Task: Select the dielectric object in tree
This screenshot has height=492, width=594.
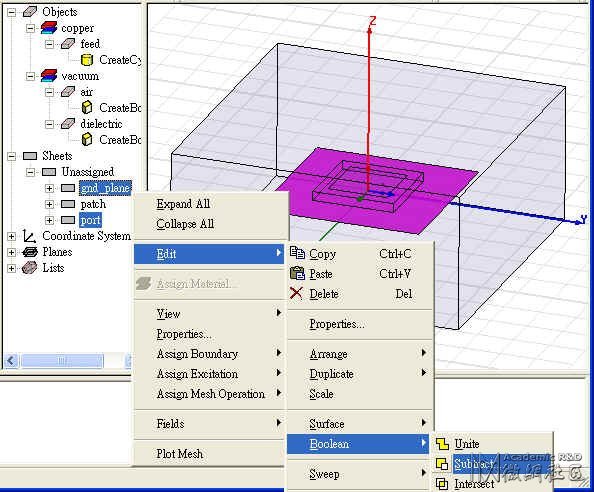Action: 101,124
